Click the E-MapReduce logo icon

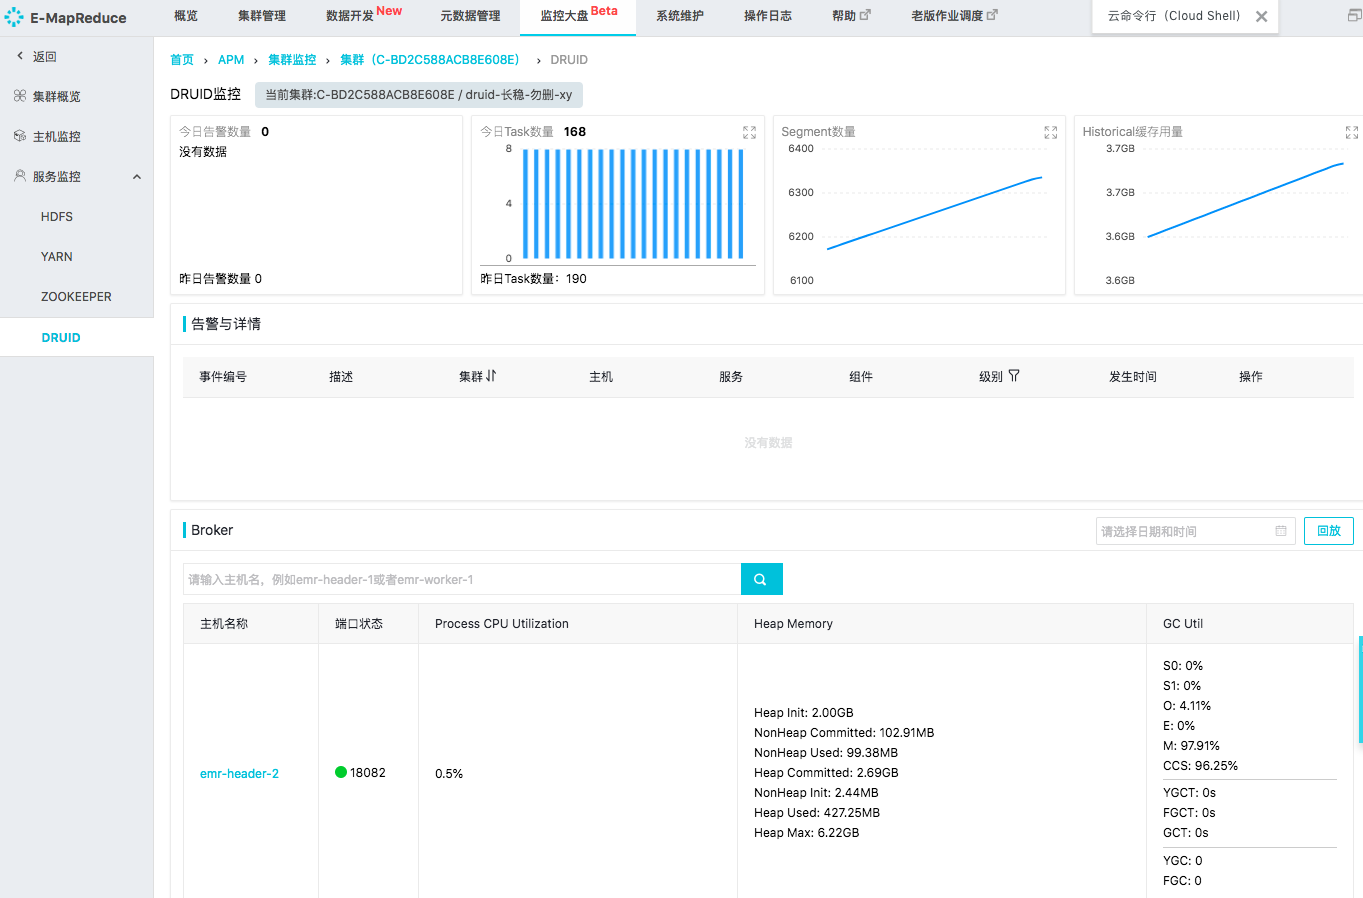click(14, 17)
